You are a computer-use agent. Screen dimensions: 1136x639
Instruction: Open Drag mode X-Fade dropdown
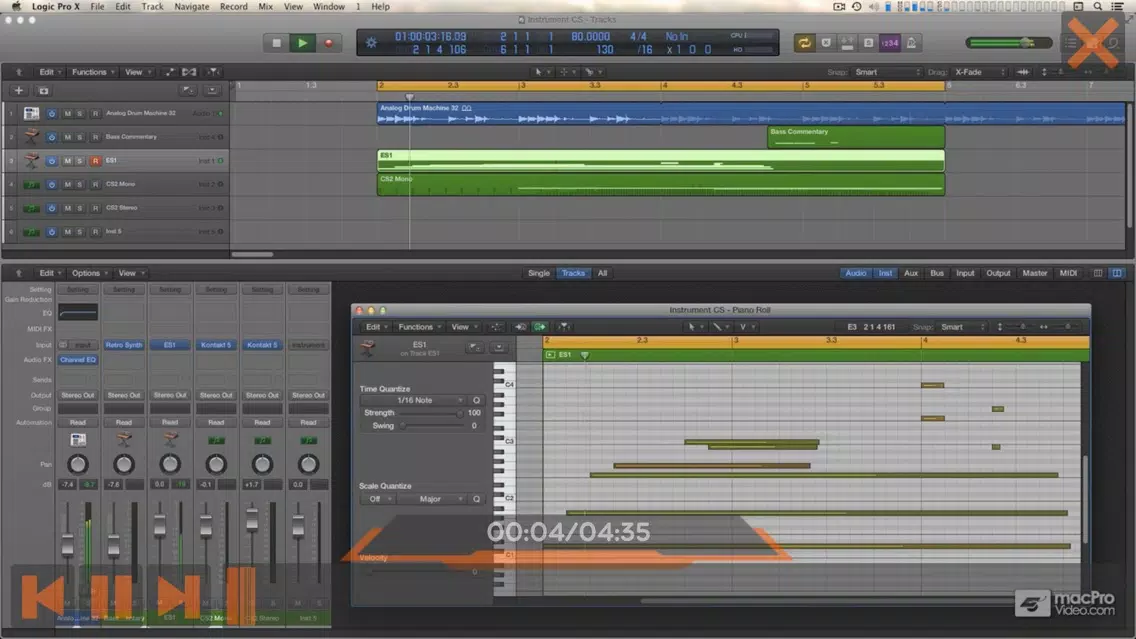coord(980,72)
